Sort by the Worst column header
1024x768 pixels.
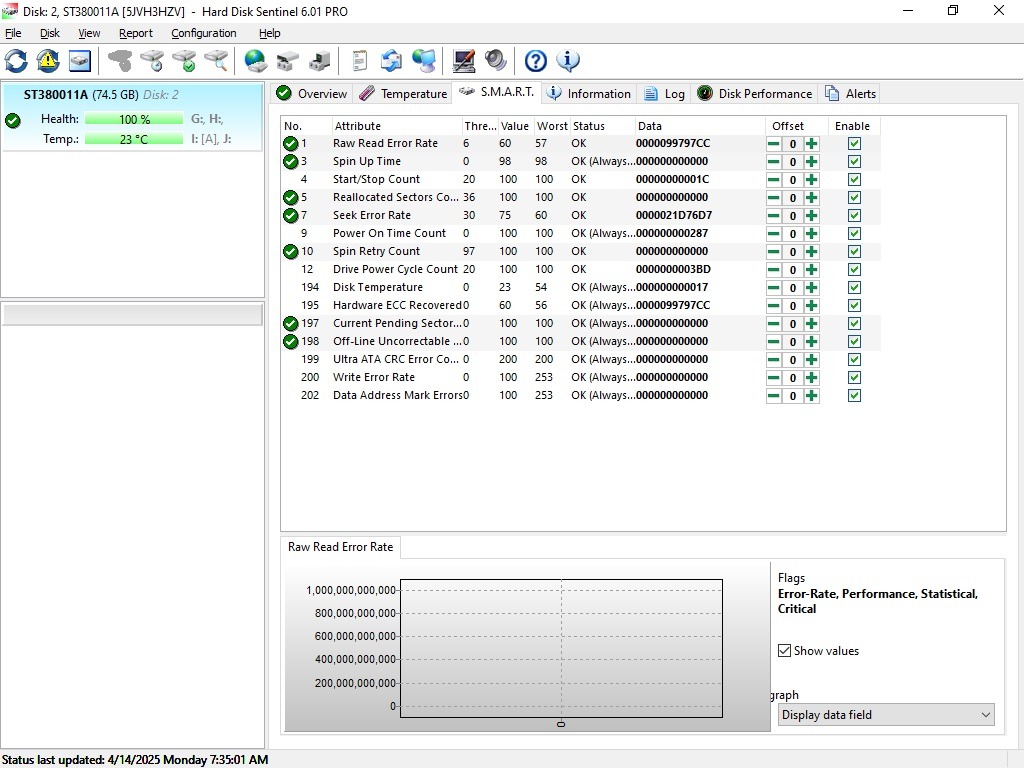552,126
